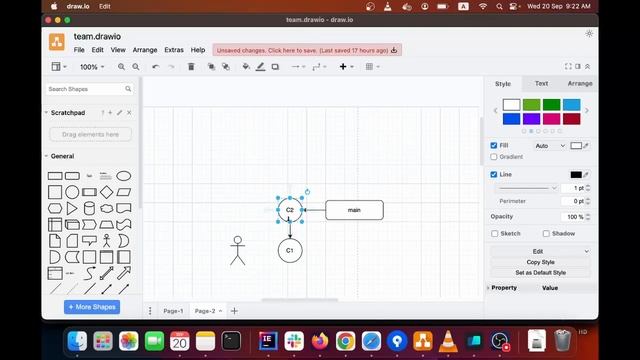
Task: Click the Unsaved changes save banner
Action: click(x=307, y=50)
